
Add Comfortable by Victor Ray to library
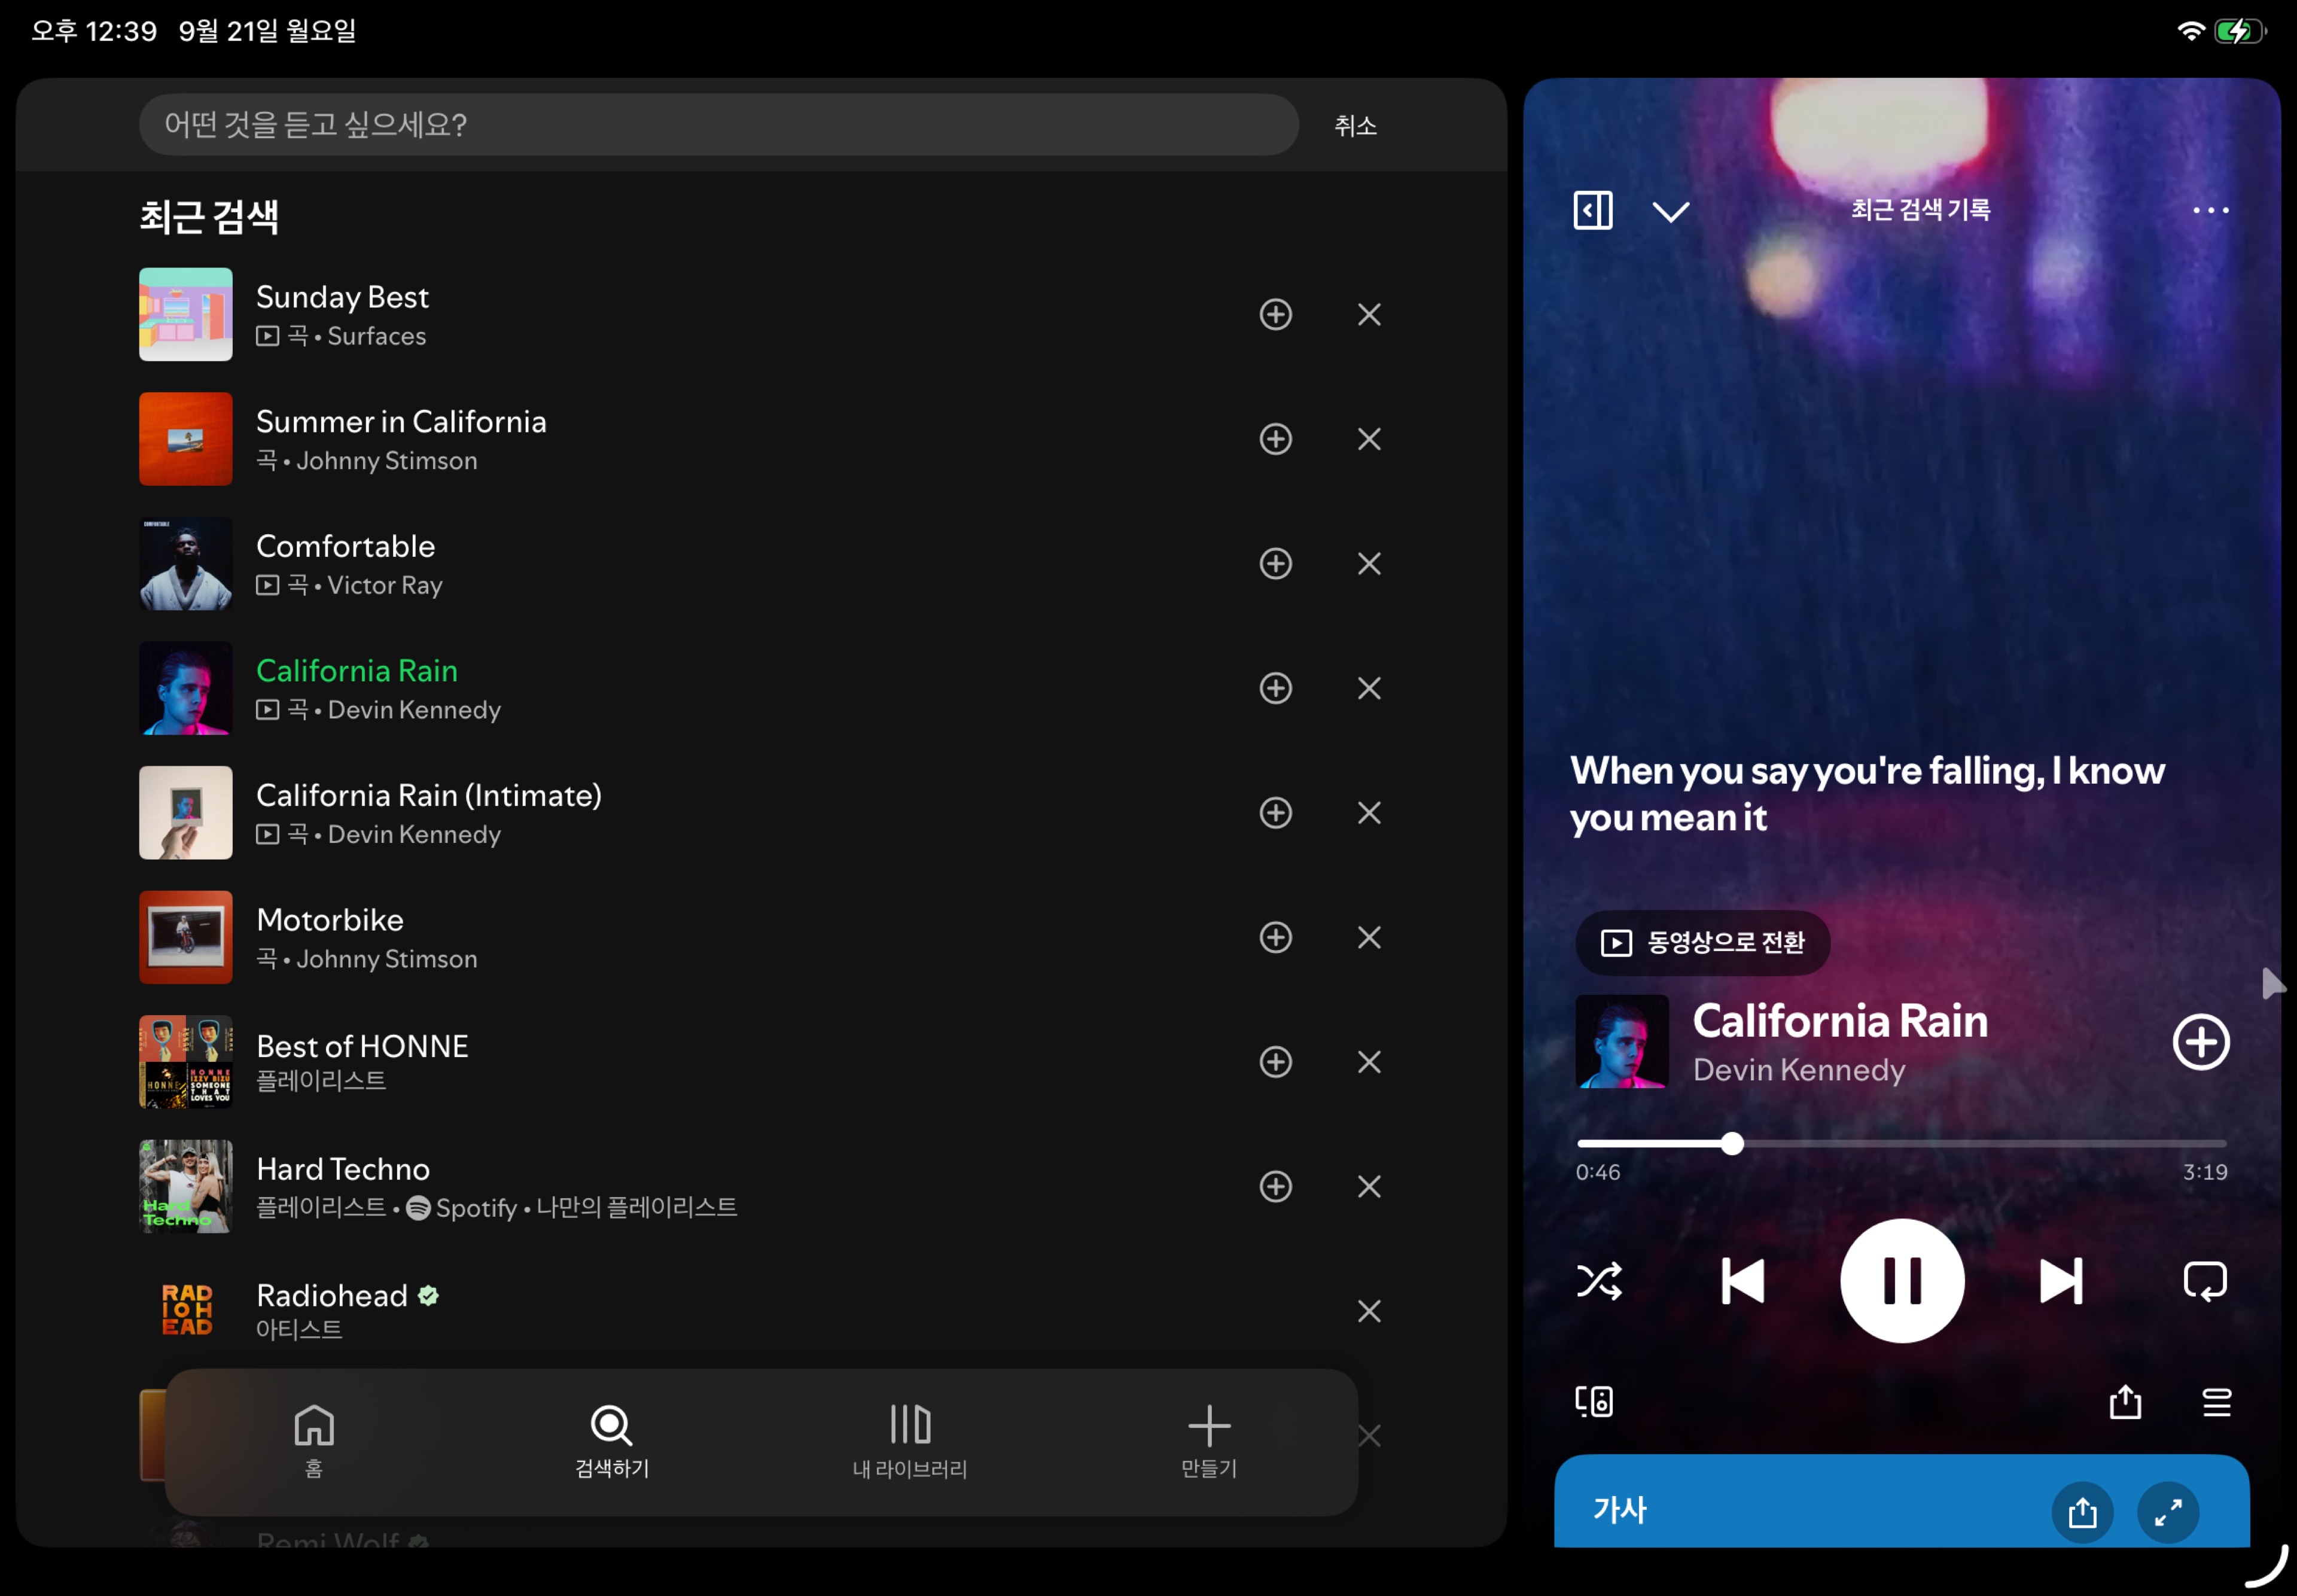tap(1275, 563)
